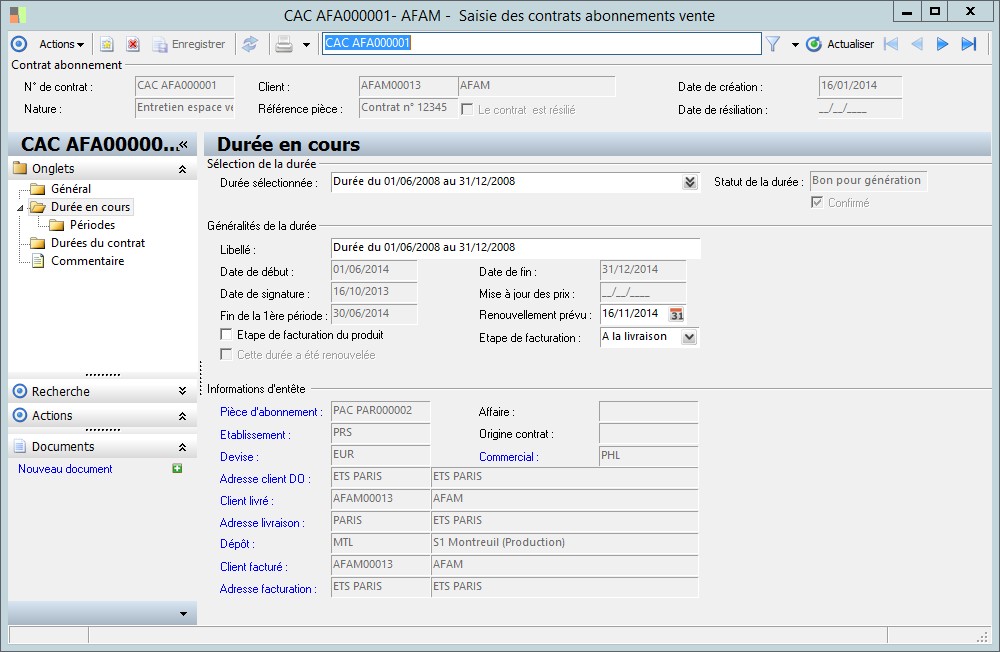Open the Etape de facturation dropdown
The width and height of the screenshot is (1000, 652).
(x=688, y=338)
